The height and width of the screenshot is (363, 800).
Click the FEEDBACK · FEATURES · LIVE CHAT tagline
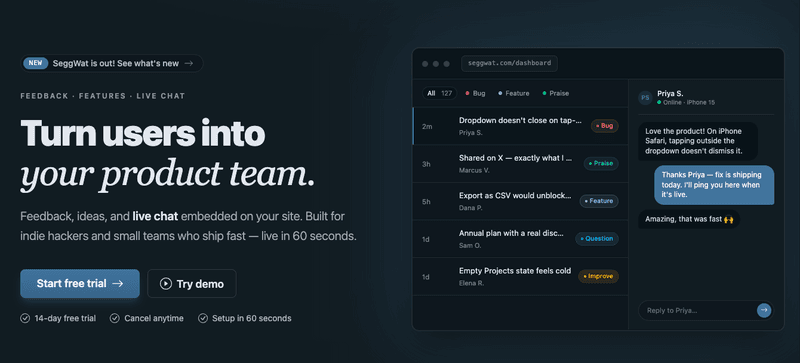click(x=103, y=96)
